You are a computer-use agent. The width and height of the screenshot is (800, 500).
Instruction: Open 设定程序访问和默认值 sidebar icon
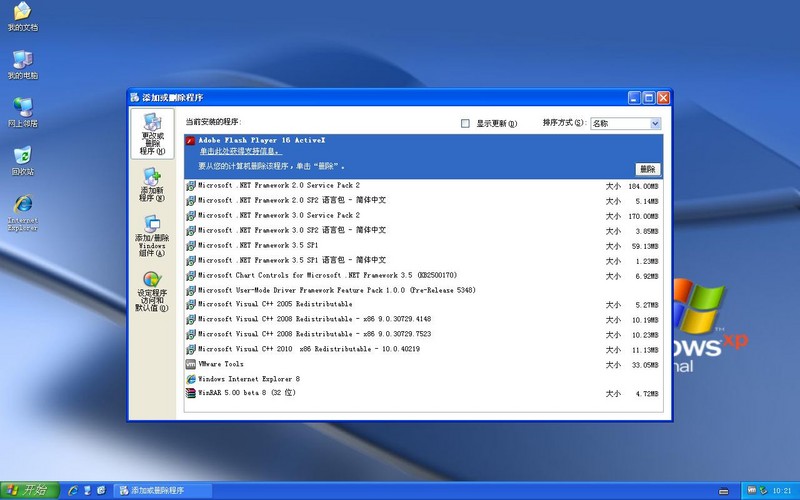(x=152, y=291)
